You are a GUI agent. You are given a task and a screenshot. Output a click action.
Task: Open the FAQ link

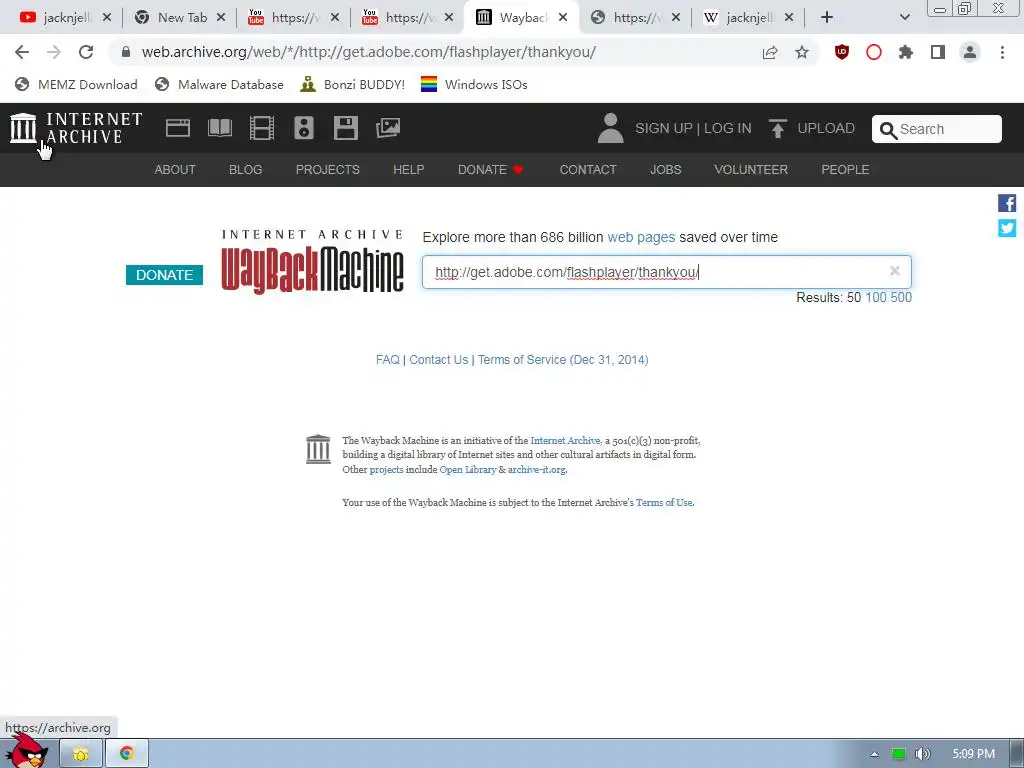click(x=388, y=360)
